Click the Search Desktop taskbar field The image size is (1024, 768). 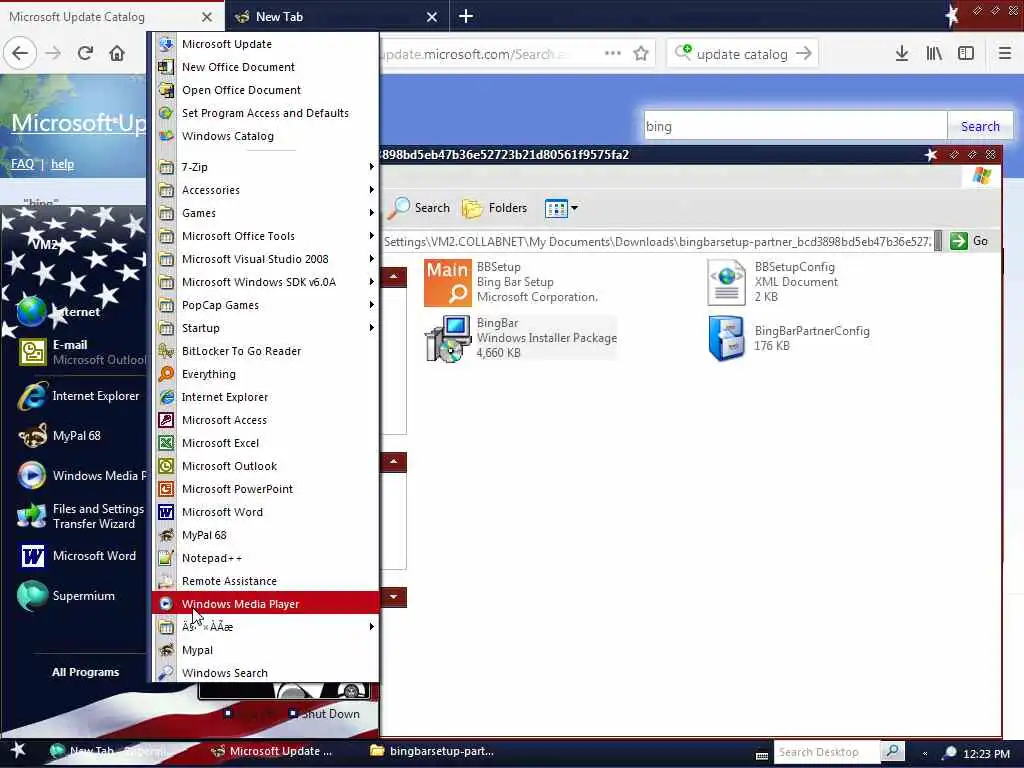(826, 752)
